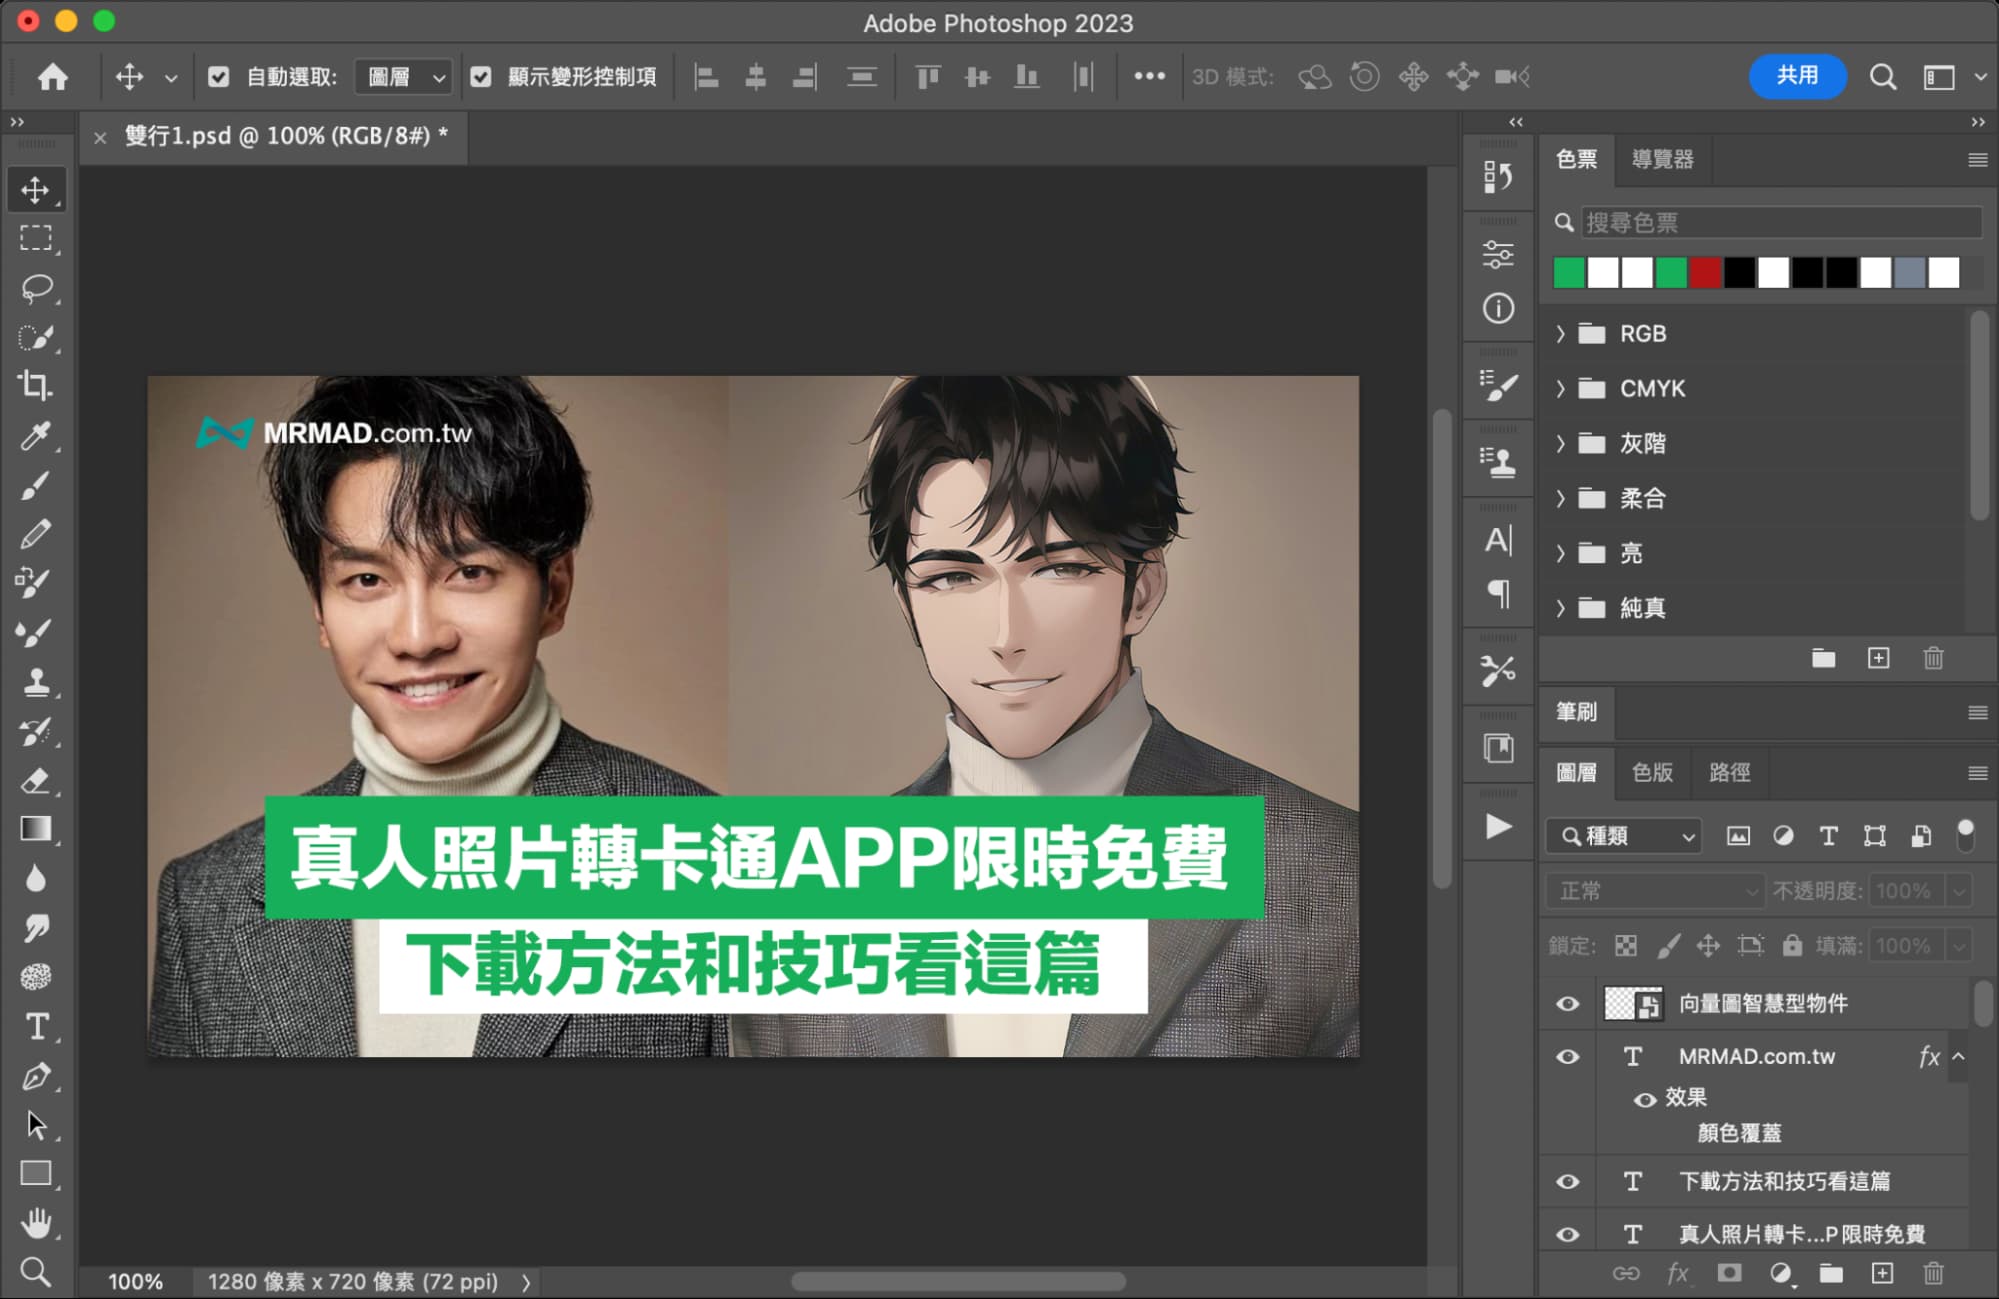This screenshot has height=1299, width=1999.
Task: Switch to the 導覽器 tab
Action: pyautogui.click(x=1663, y=159)
